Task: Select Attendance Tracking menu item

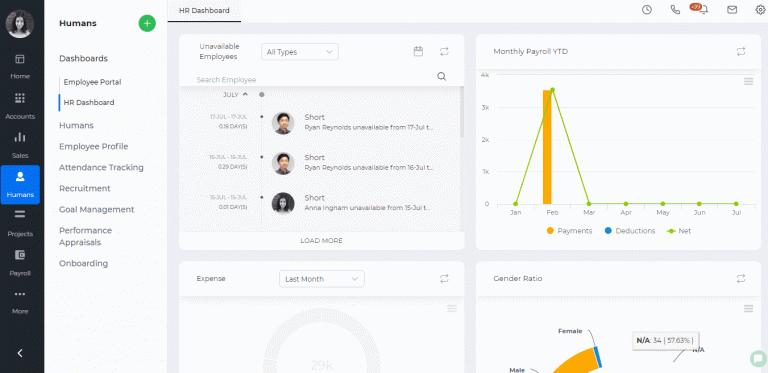Action: pos(101,167)
